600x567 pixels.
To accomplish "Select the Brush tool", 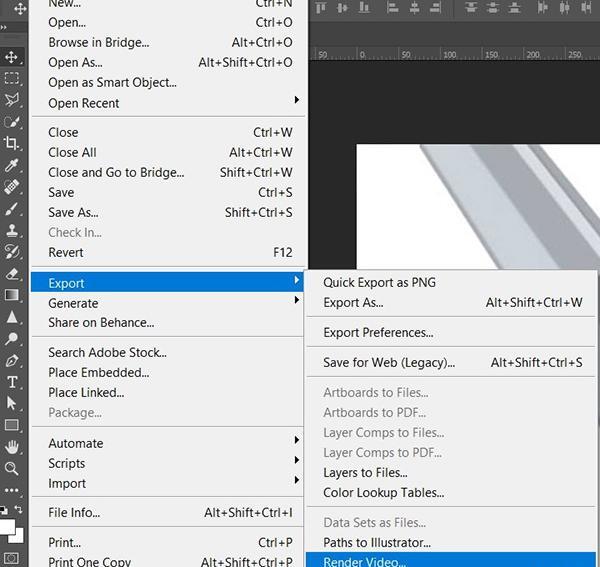I will click(11, 209).
